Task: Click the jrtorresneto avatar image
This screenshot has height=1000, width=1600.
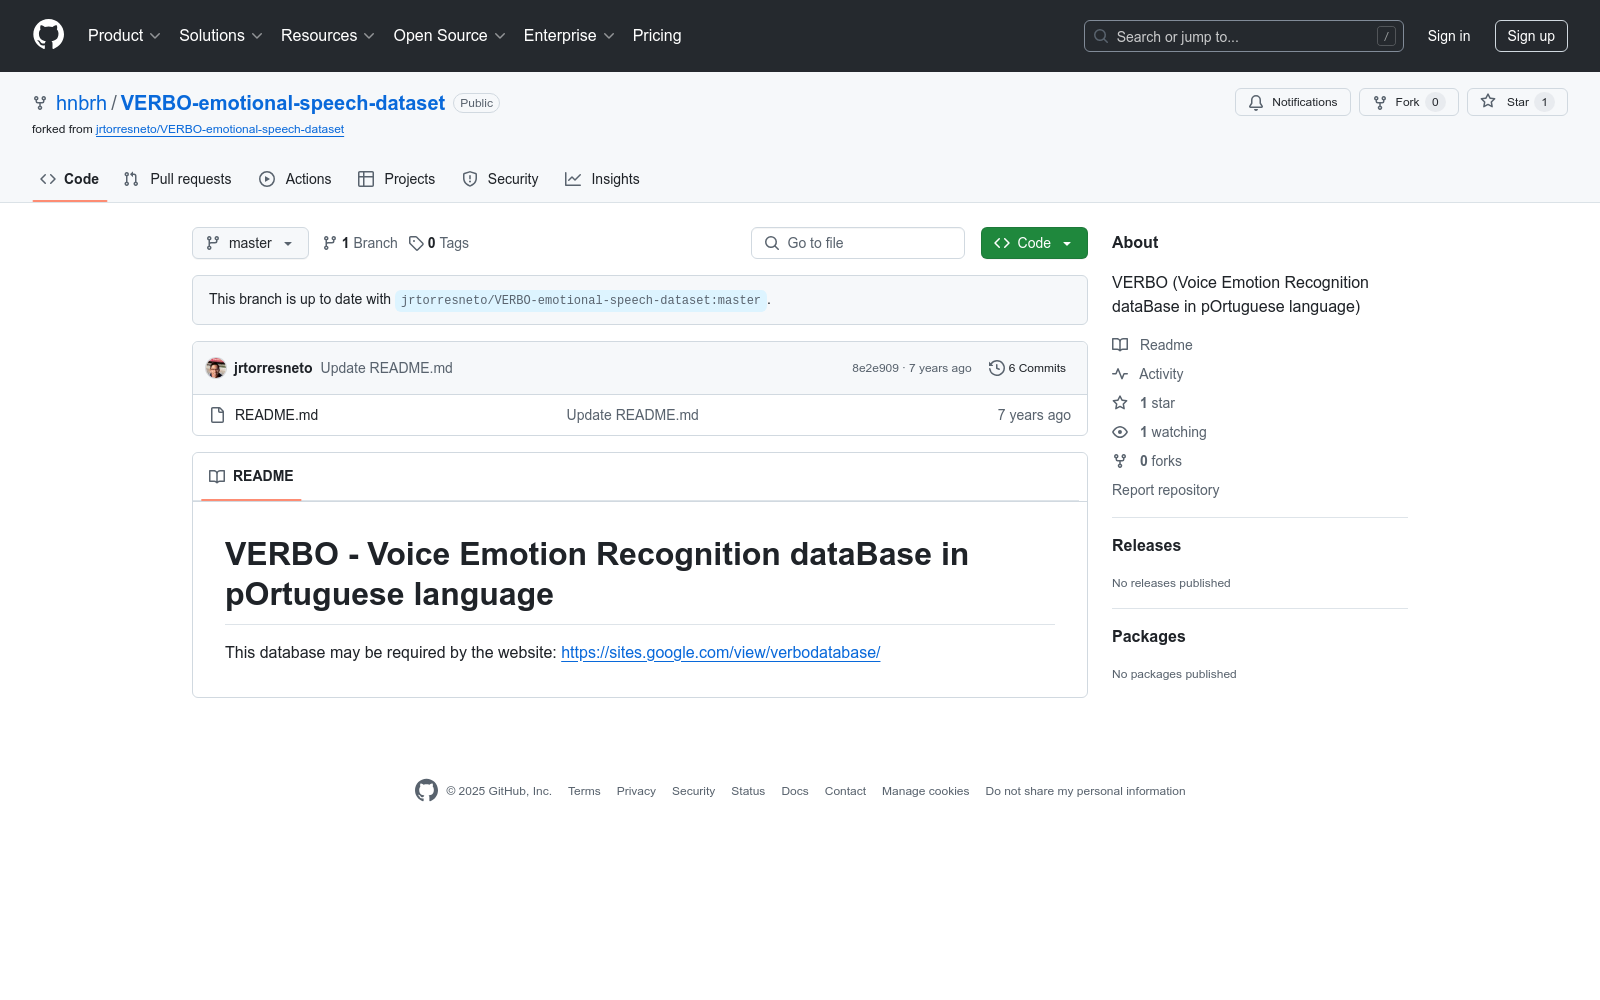Action: [x=216, y=368]
